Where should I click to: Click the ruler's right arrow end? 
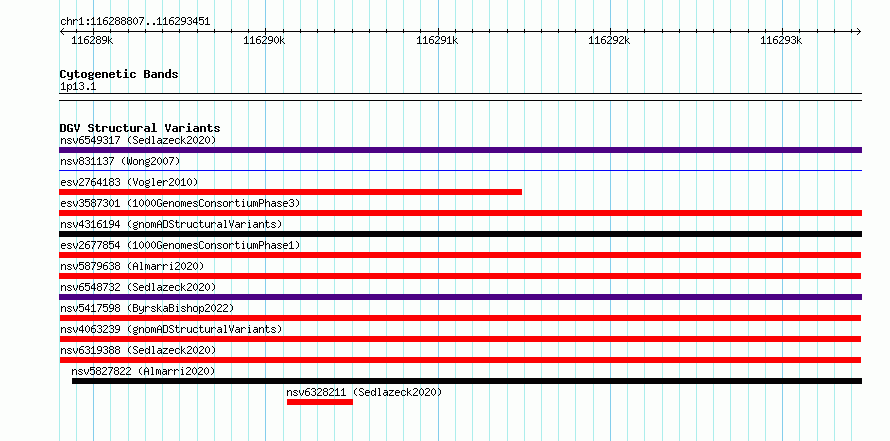pos(858,31)
